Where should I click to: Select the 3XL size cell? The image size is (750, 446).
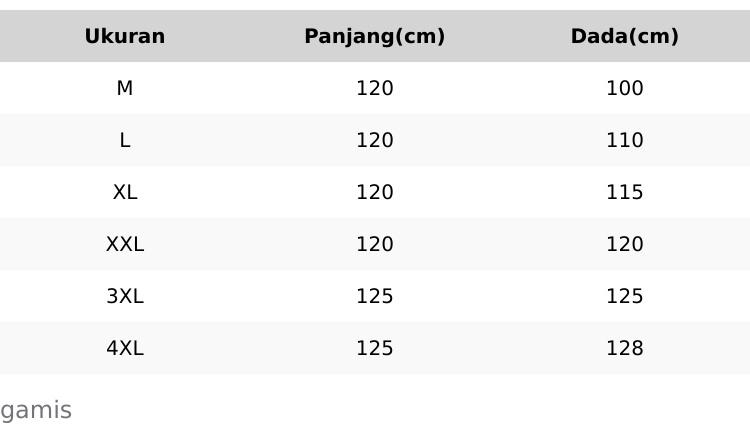pyautogui.click(x=125, y=297)
